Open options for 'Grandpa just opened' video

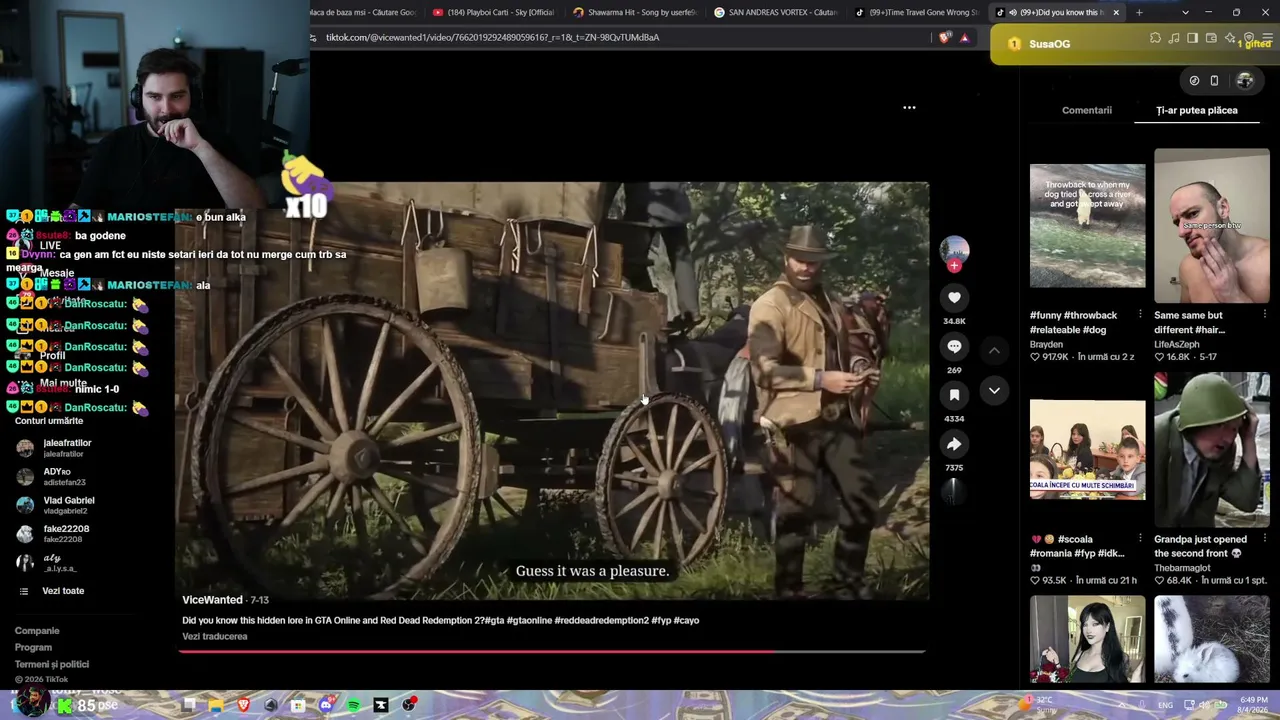(1264, 539)
